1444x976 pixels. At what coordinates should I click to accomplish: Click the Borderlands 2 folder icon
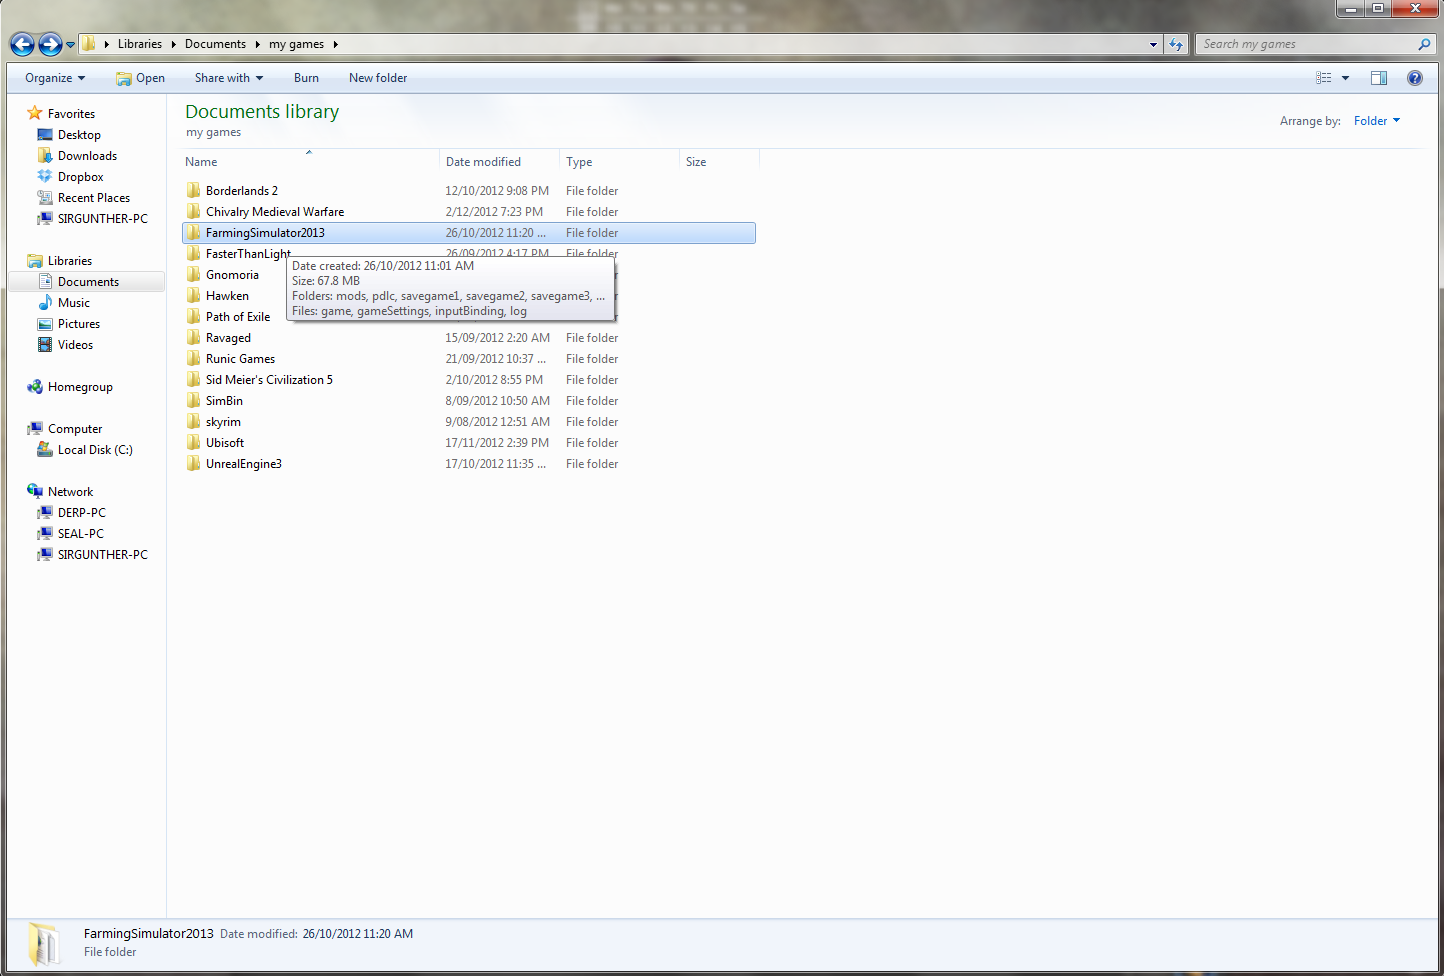[x=194, y=190]
